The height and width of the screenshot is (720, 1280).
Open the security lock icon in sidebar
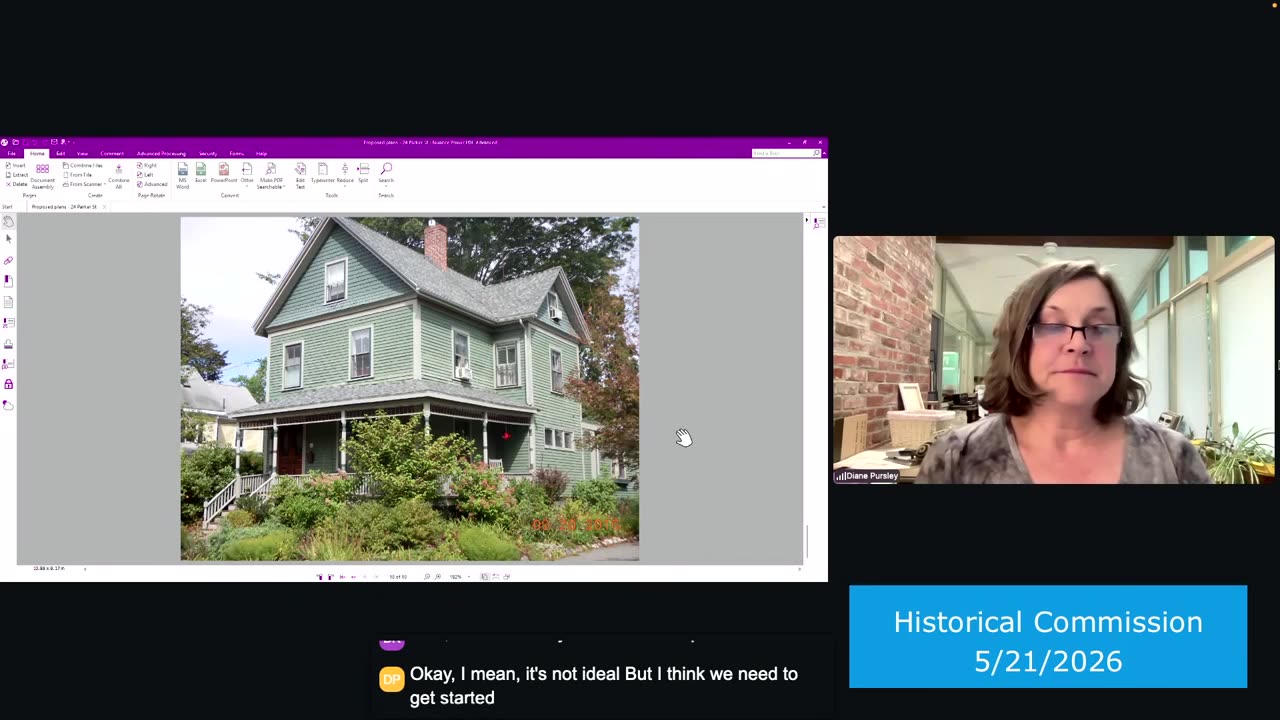8,384
